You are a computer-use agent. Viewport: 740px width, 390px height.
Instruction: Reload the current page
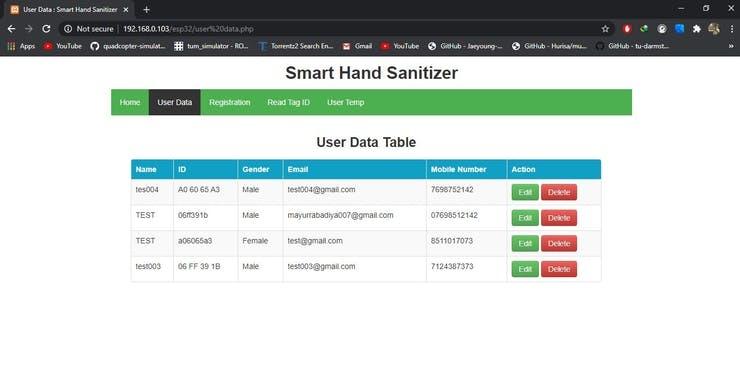point(46,29)
